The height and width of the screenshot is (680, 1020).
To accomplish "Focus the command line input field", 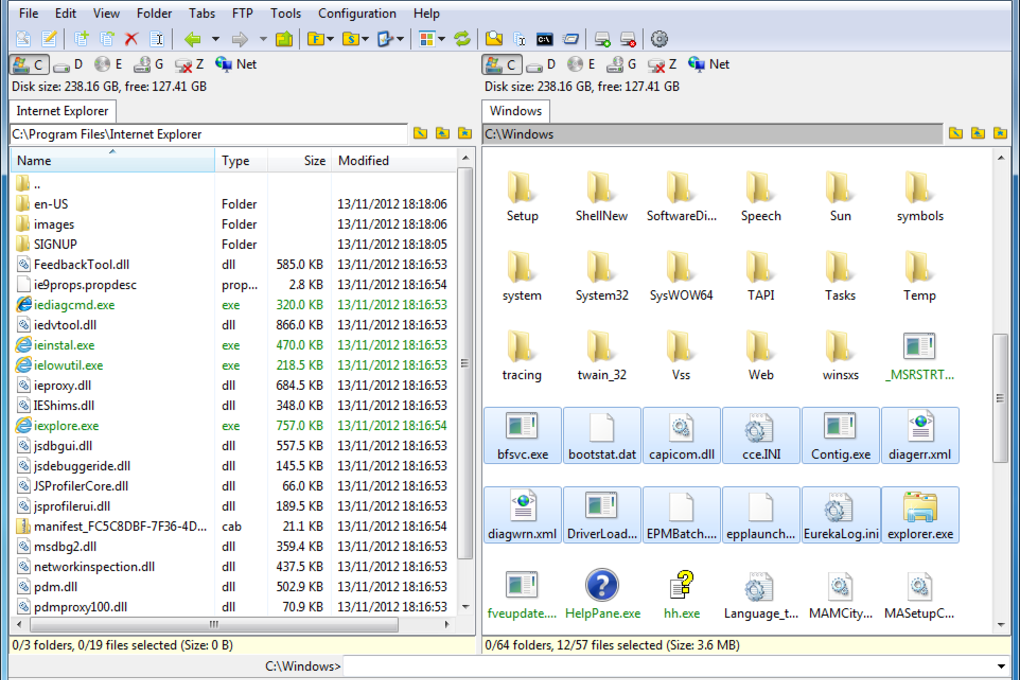I will [669, 666].
